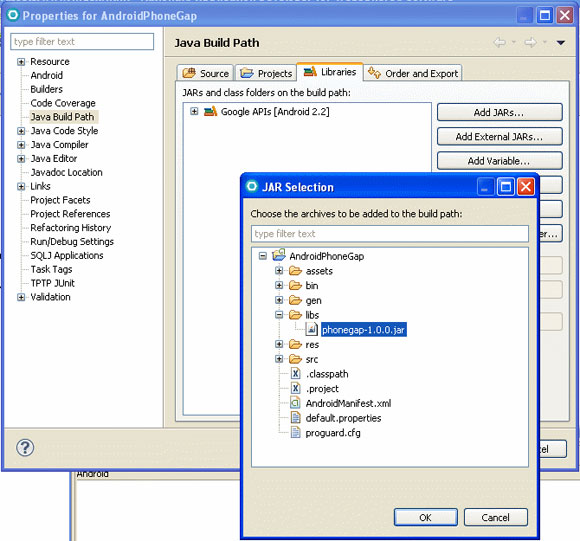
Task: Click the res folder icon
Action: click(x=295, y=344)
